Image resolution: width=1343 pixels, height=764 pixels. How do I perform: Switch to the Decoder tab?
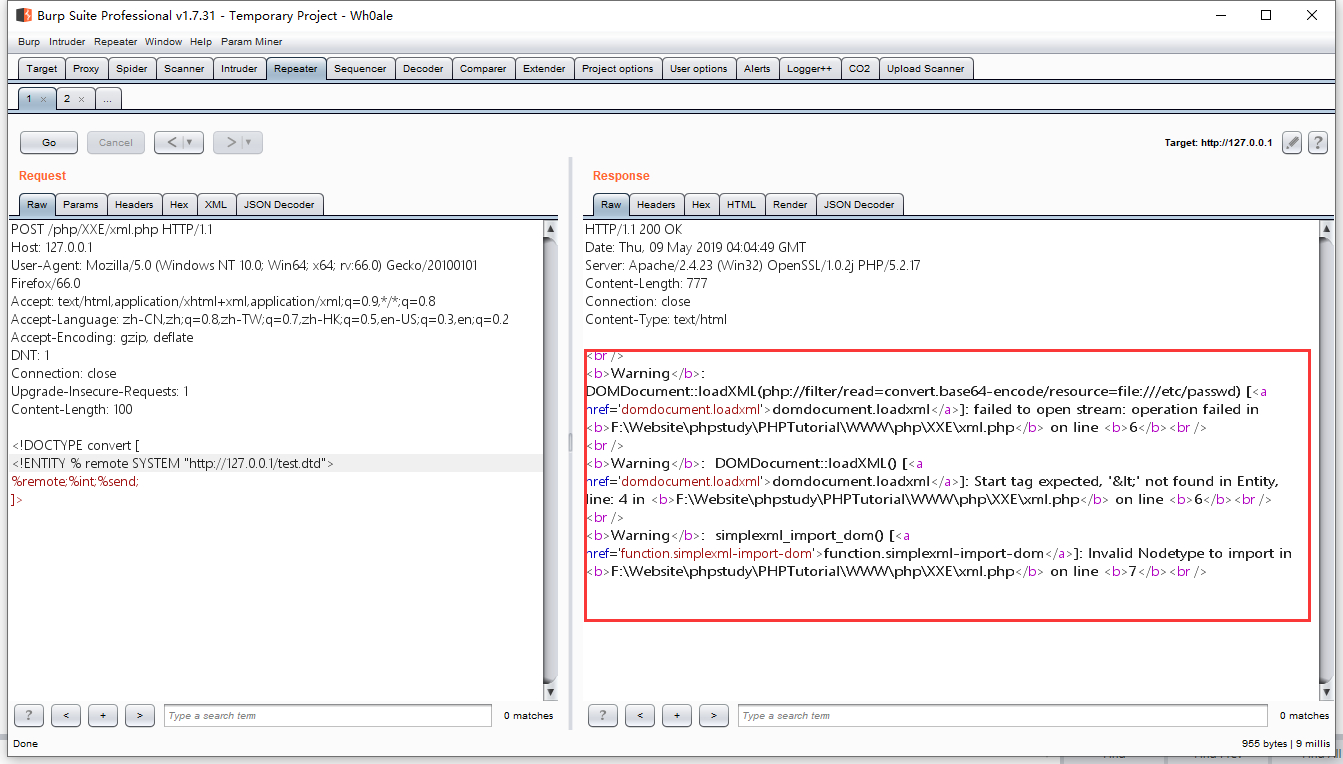pyautogui.click(x=423, y=68)
